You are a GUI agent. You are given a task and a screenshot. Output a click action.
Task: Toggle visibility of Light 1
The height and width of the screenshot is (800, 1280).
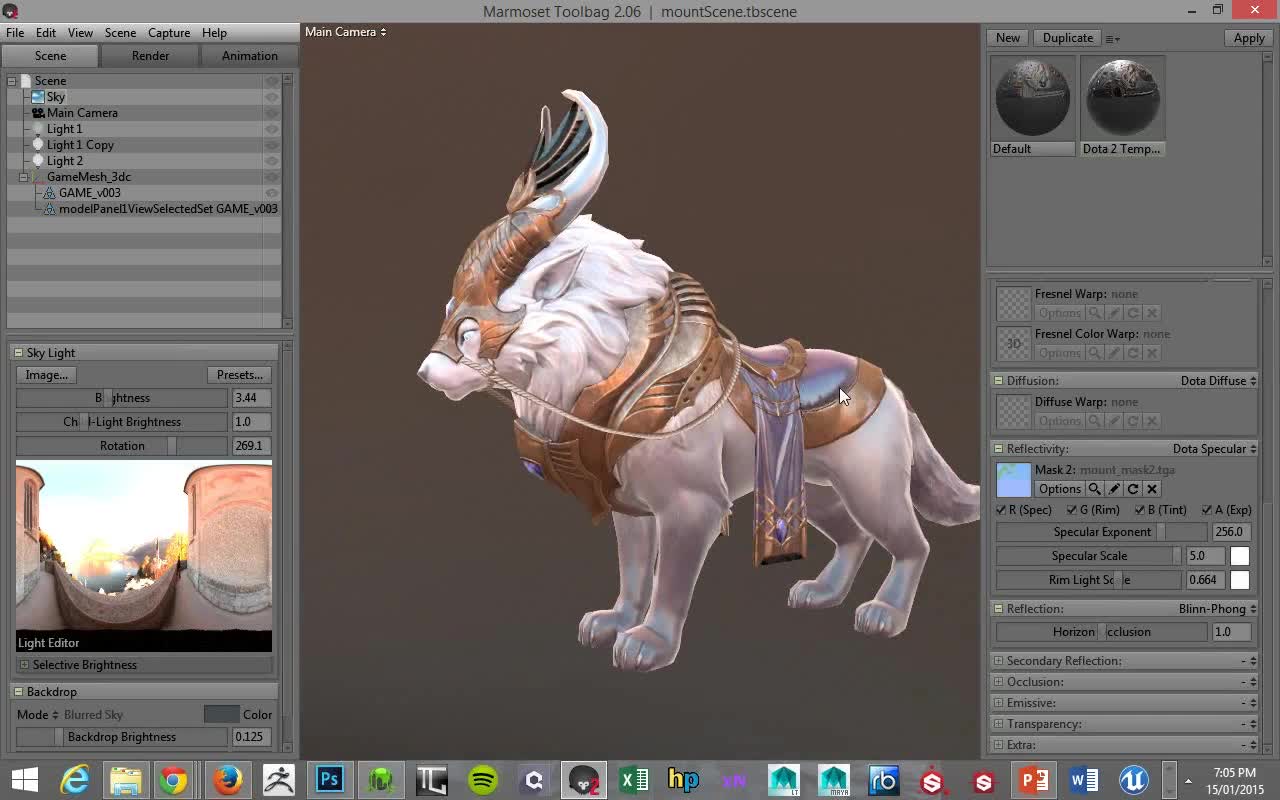[x=271, y=129]
